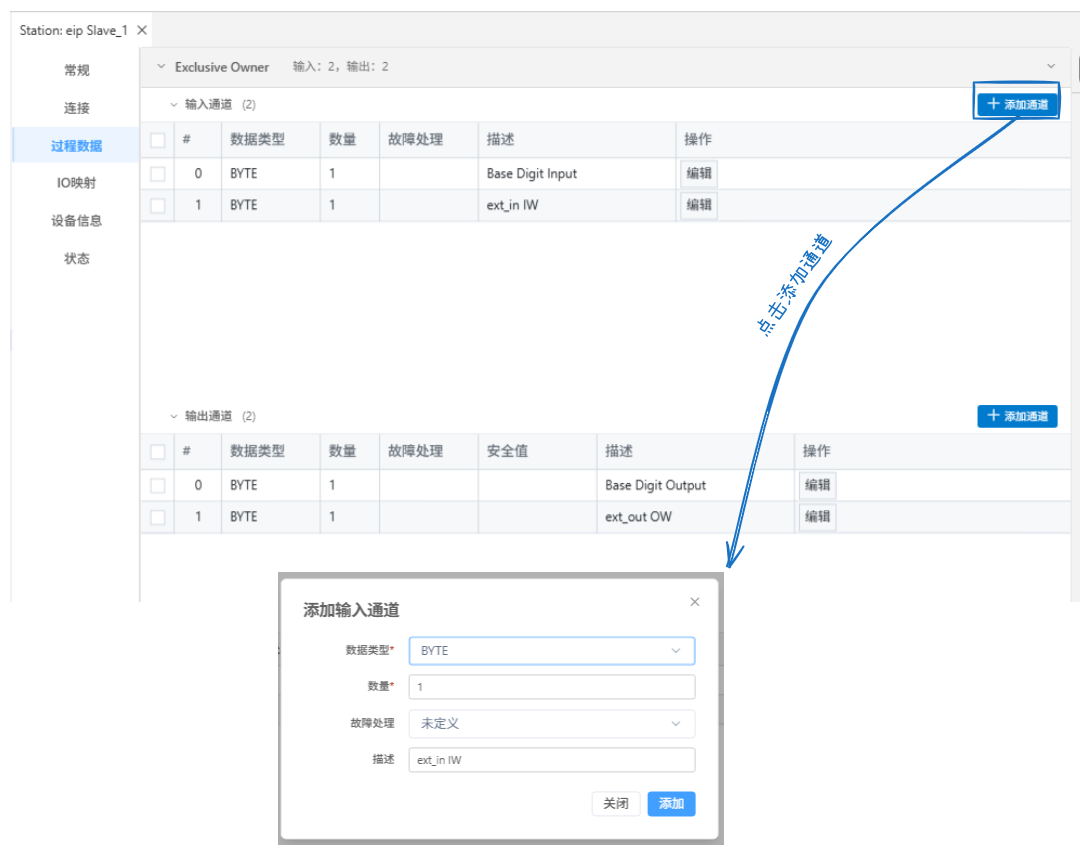Screen dimensions: 1090x855
Task: Click the 关闭 button in dialog
Action: tap(615, 804)
